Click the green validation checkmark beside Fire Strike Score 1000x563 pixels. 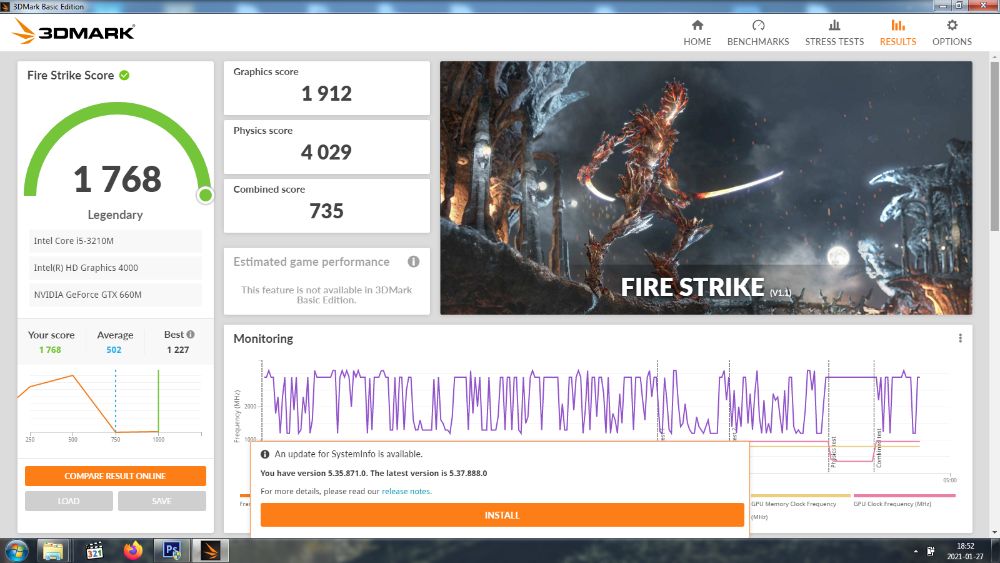pos(124,75)
